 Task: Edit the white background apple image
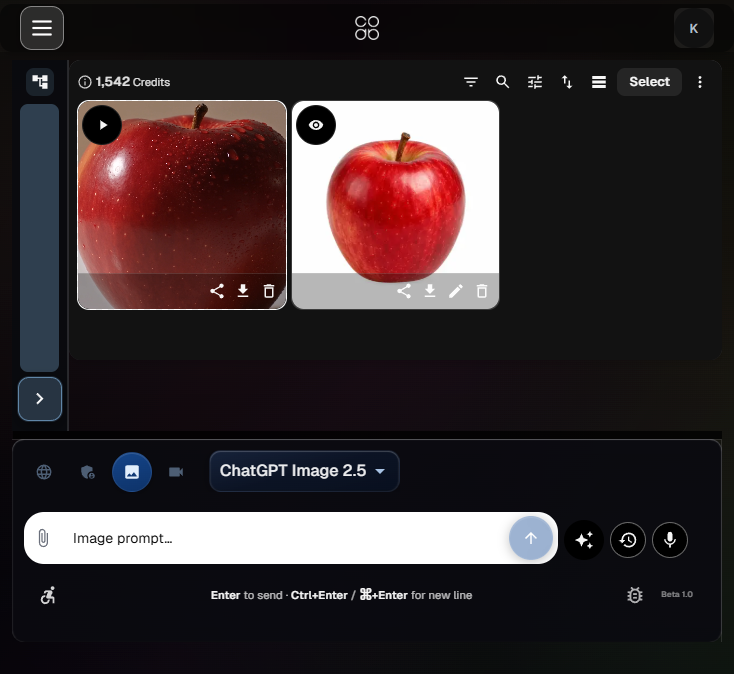(456, 291)
